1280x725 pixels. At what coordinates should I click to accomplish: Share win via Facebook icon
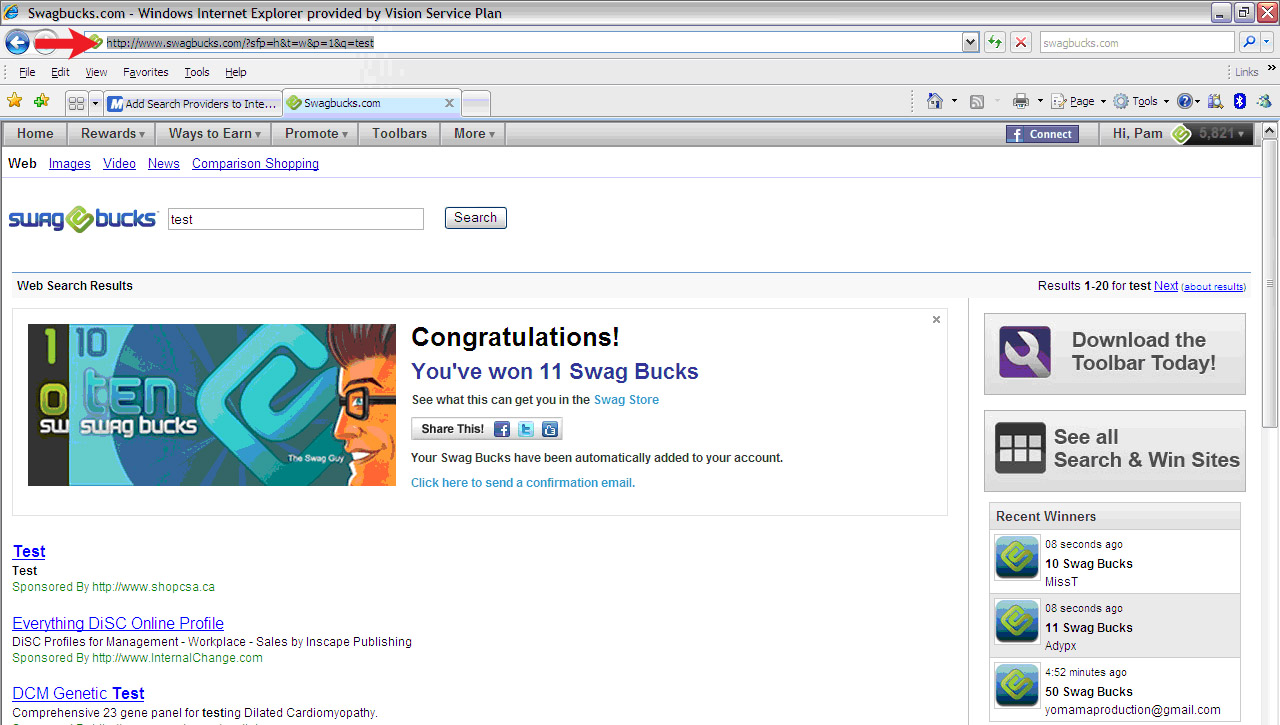coord(502,429)
